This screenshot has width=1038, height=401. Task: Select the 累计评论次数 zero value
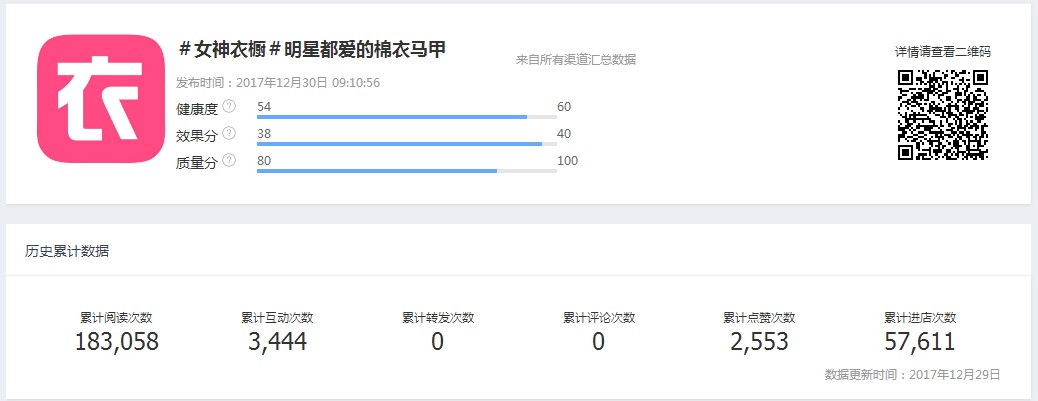598,341
